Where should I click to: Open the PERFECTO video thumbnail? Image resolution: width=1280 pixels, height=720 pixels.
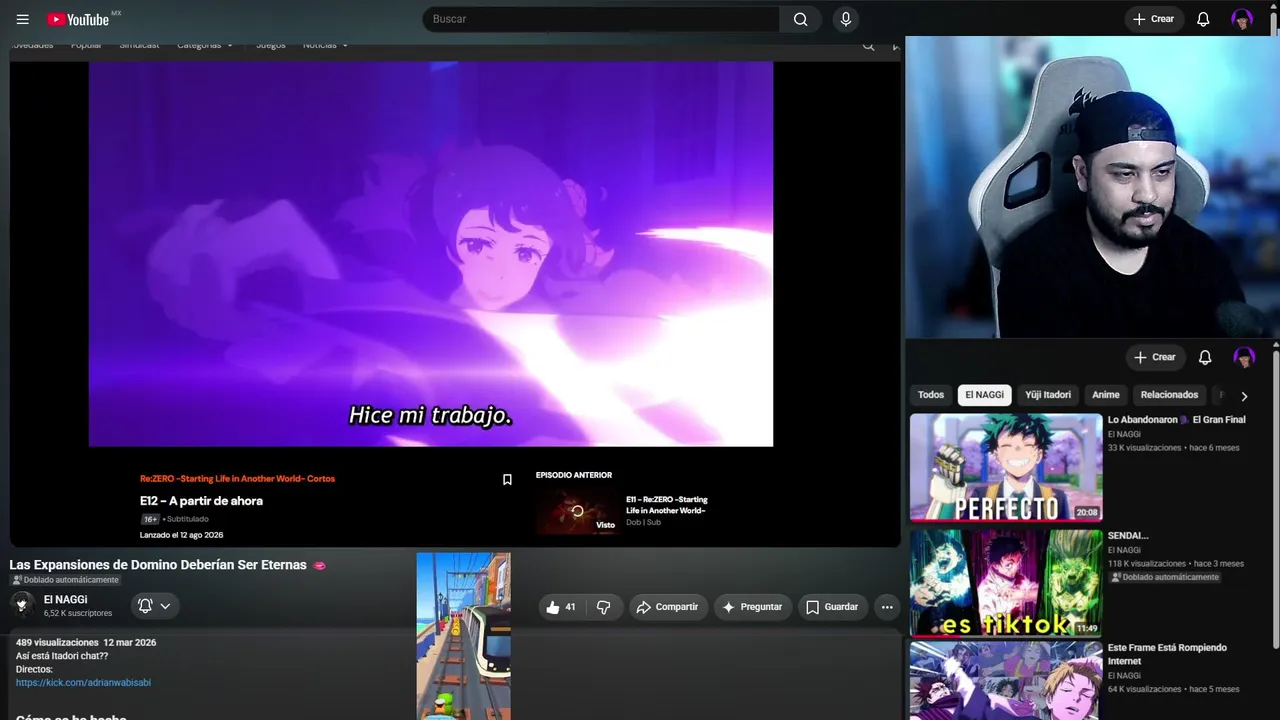tap(1006, 468)
